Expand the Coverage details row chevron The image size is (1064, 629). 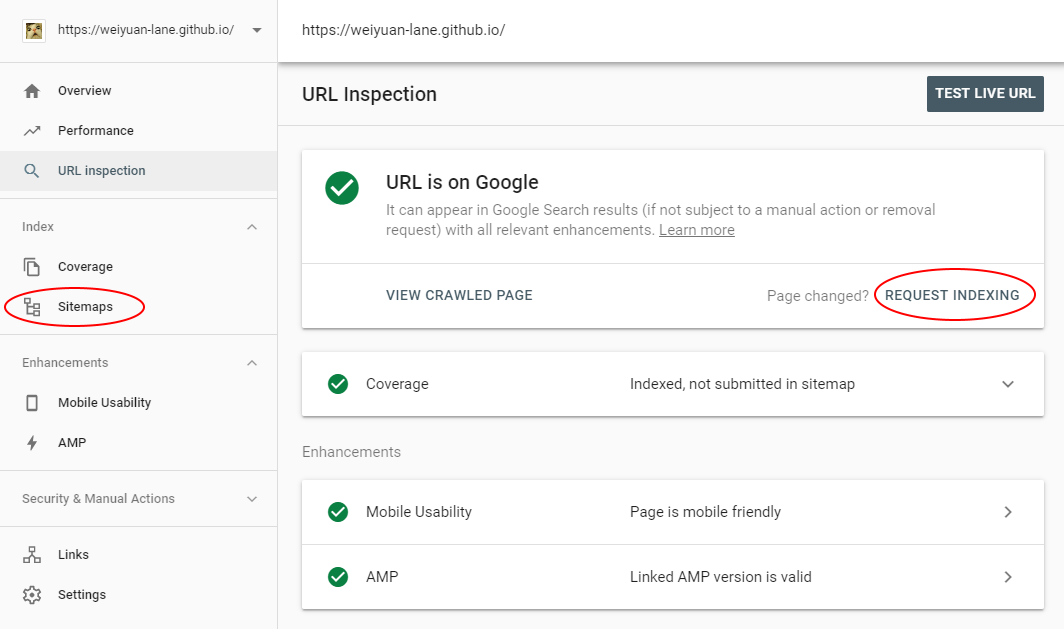(x=1008, y=384)
